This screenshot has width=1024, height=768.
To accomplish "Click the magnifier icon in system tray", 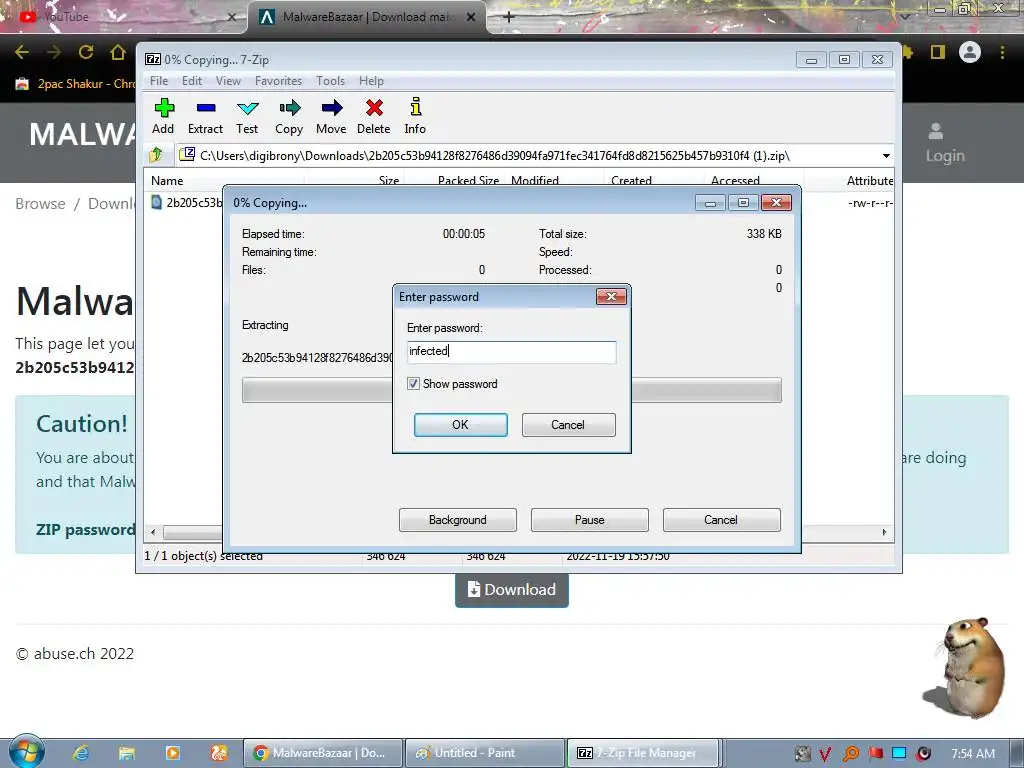I will (851, 754).
